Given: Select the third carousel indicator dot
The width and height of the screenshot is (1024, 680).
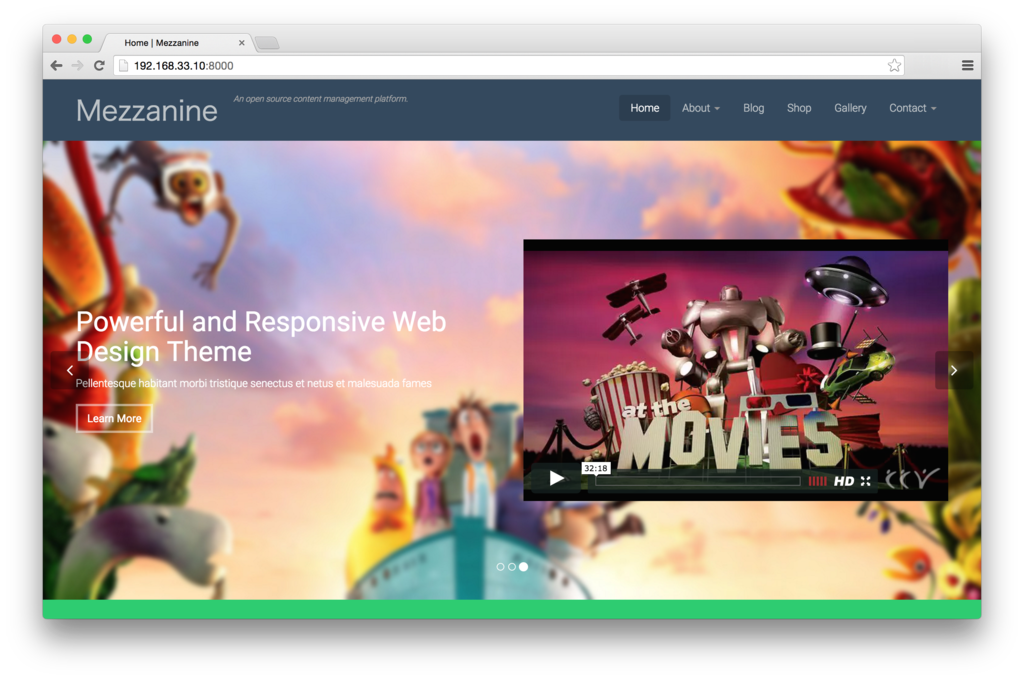Looking at the screenshot, I should tap(524, 567).
